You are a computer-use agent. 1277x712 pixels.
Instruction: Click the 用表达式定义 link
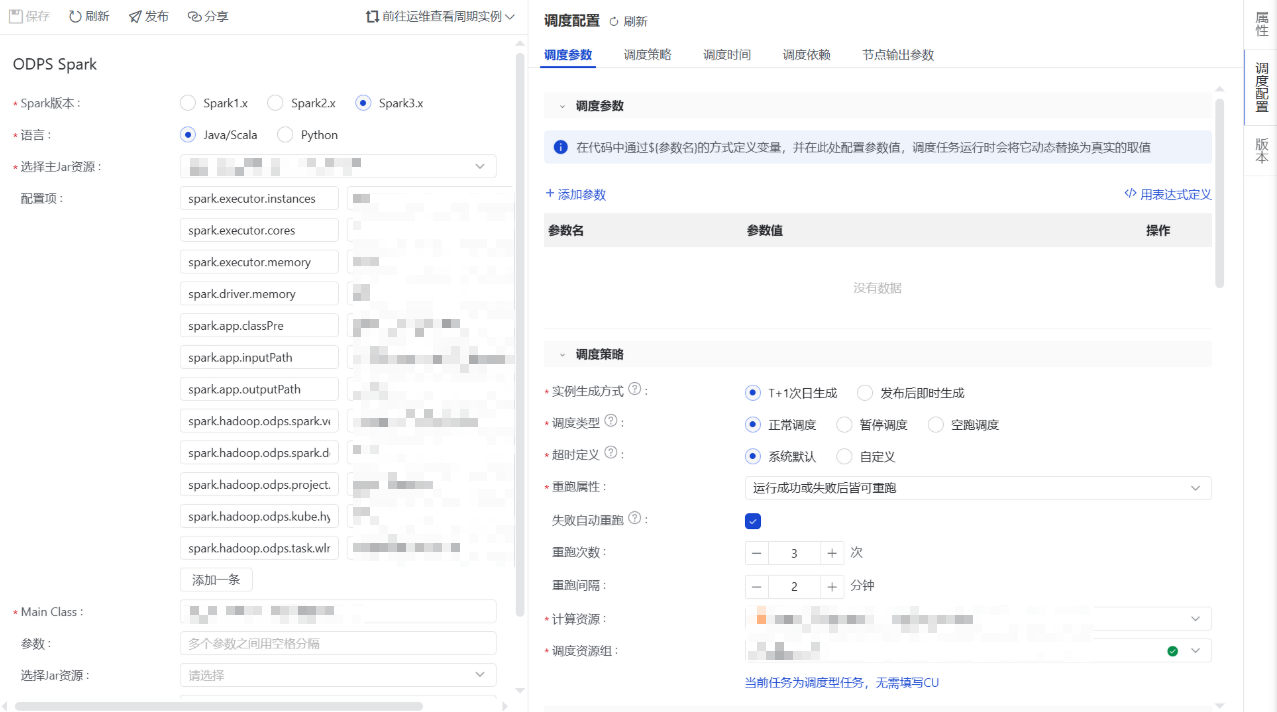point(1168,194)
